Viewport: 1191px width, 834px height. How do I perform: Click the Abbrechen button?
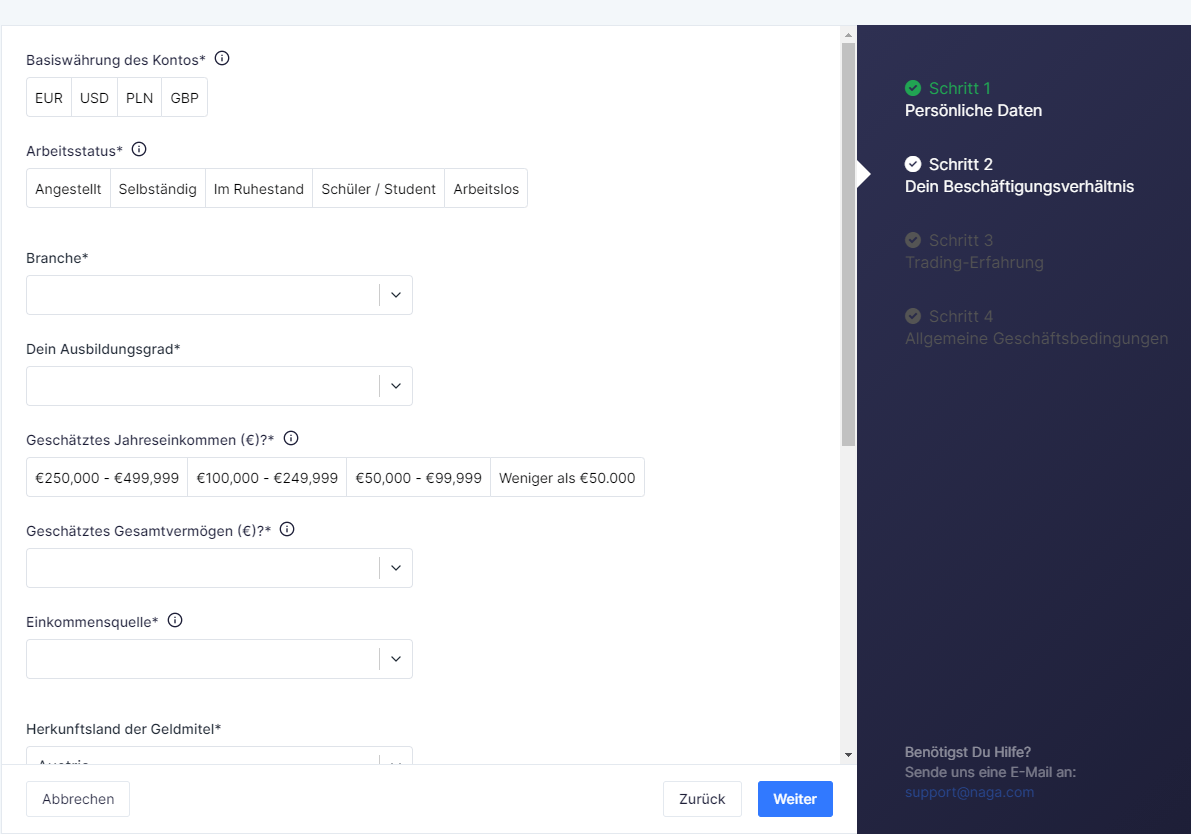[x=78, y=799]
